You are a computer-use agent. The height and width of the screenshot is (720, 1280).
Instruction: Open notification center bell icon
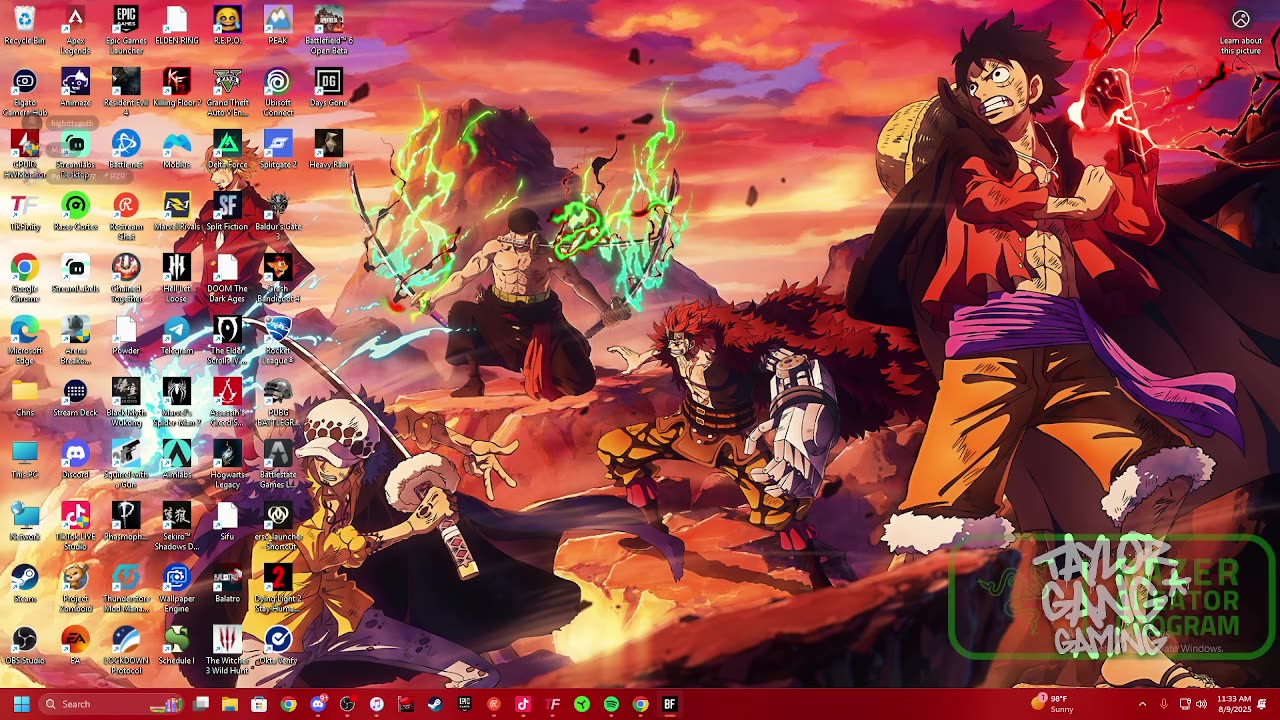click(1263, 704)
